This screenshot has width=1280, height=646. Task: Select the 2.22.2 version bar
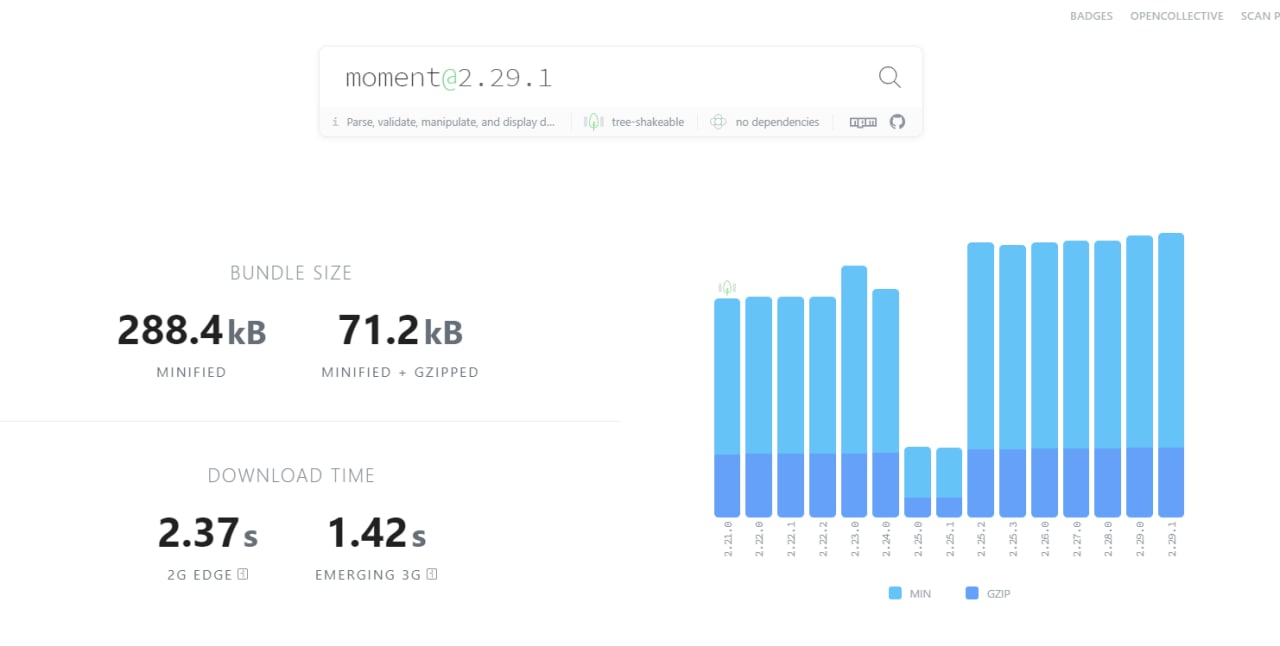(823, 407)
